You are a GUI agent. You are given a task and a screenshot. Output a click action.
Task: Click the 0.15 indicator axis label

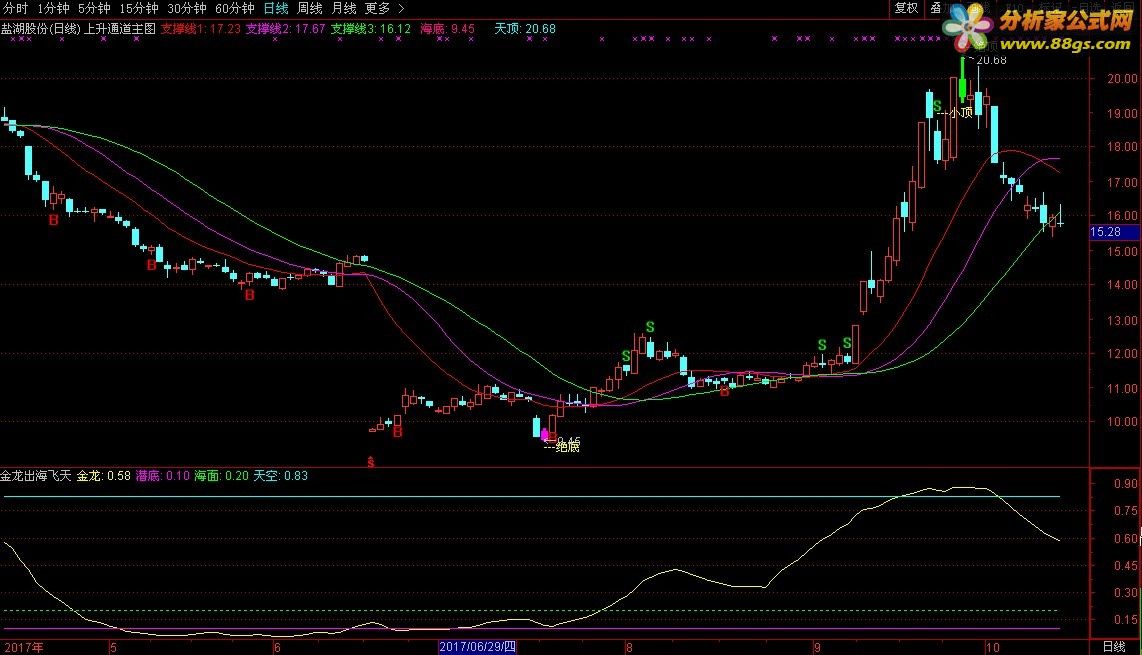click(1126, 620)
